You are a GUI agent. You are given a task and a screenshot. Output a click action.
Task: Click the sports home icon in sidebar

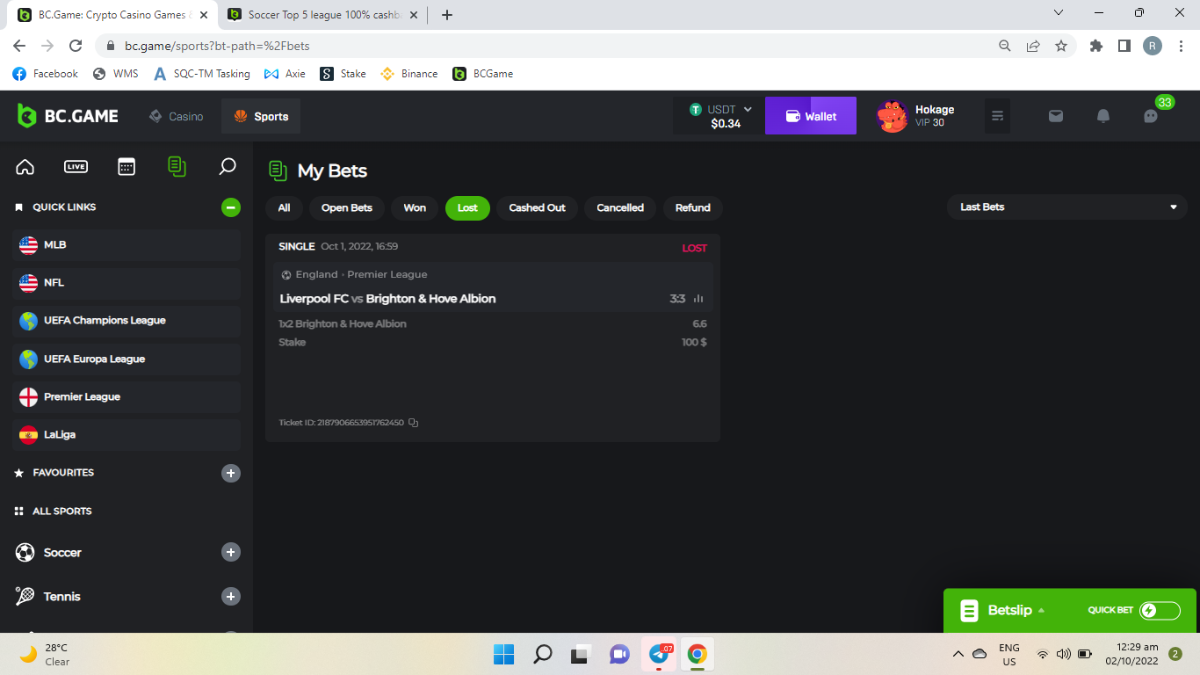tap(25, 167)
